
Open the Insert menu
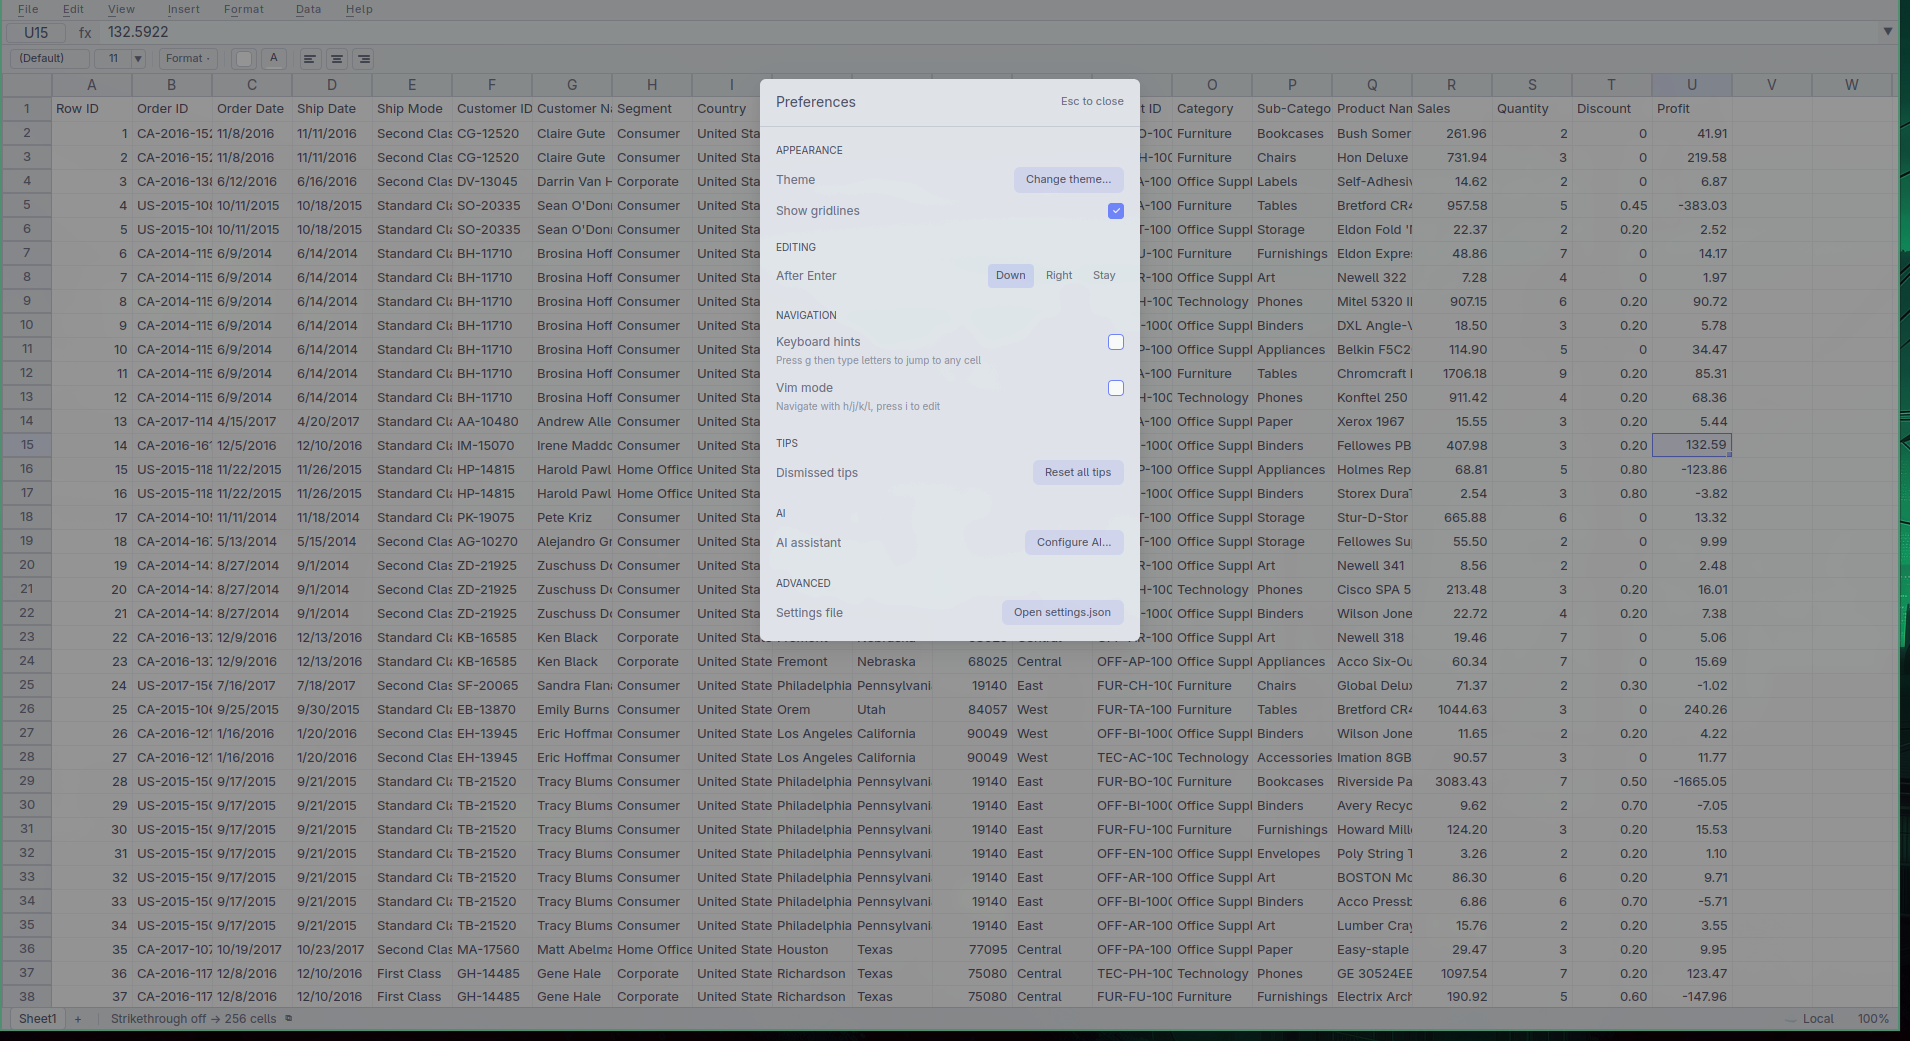click(183, 9)
